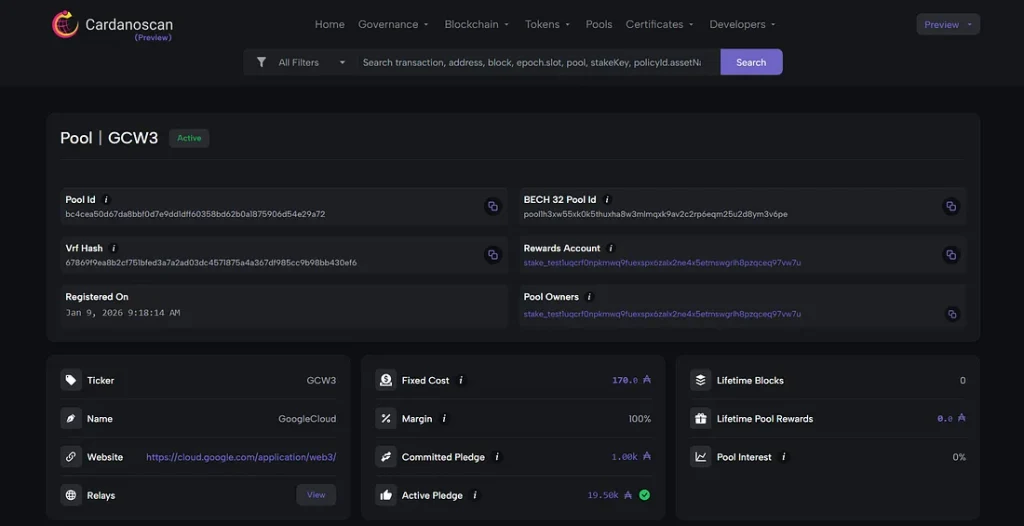Click the info icon beside Pool Id
The width and height of the screenshot is (1024, 526).
tap(106, 199)
